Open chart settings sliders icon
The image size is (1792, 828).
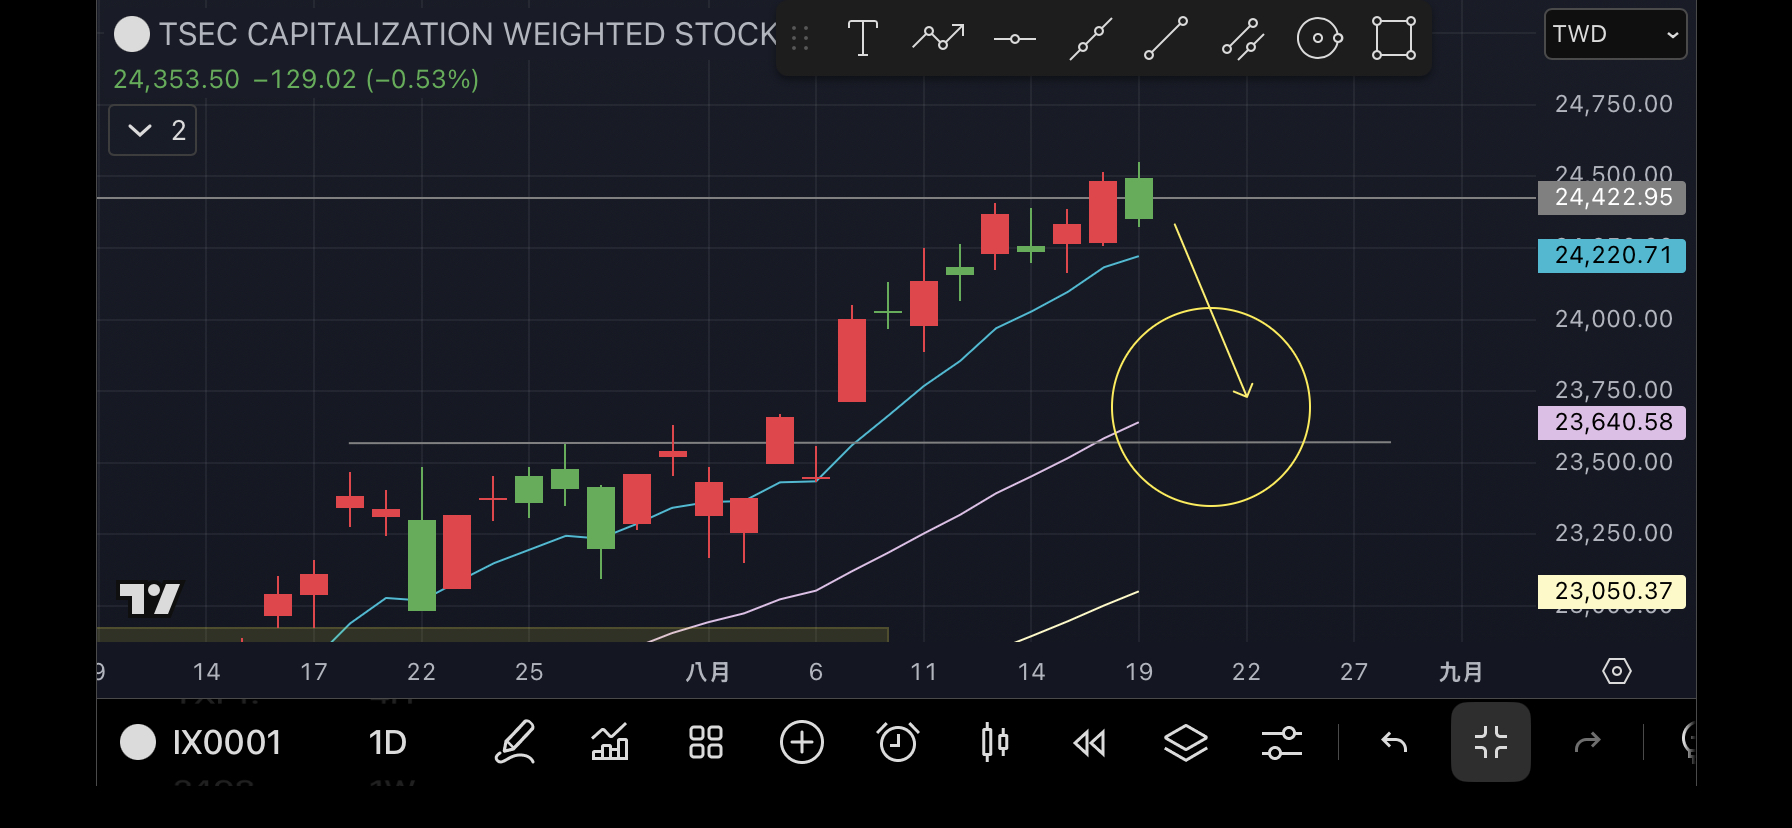(1282, 743)
